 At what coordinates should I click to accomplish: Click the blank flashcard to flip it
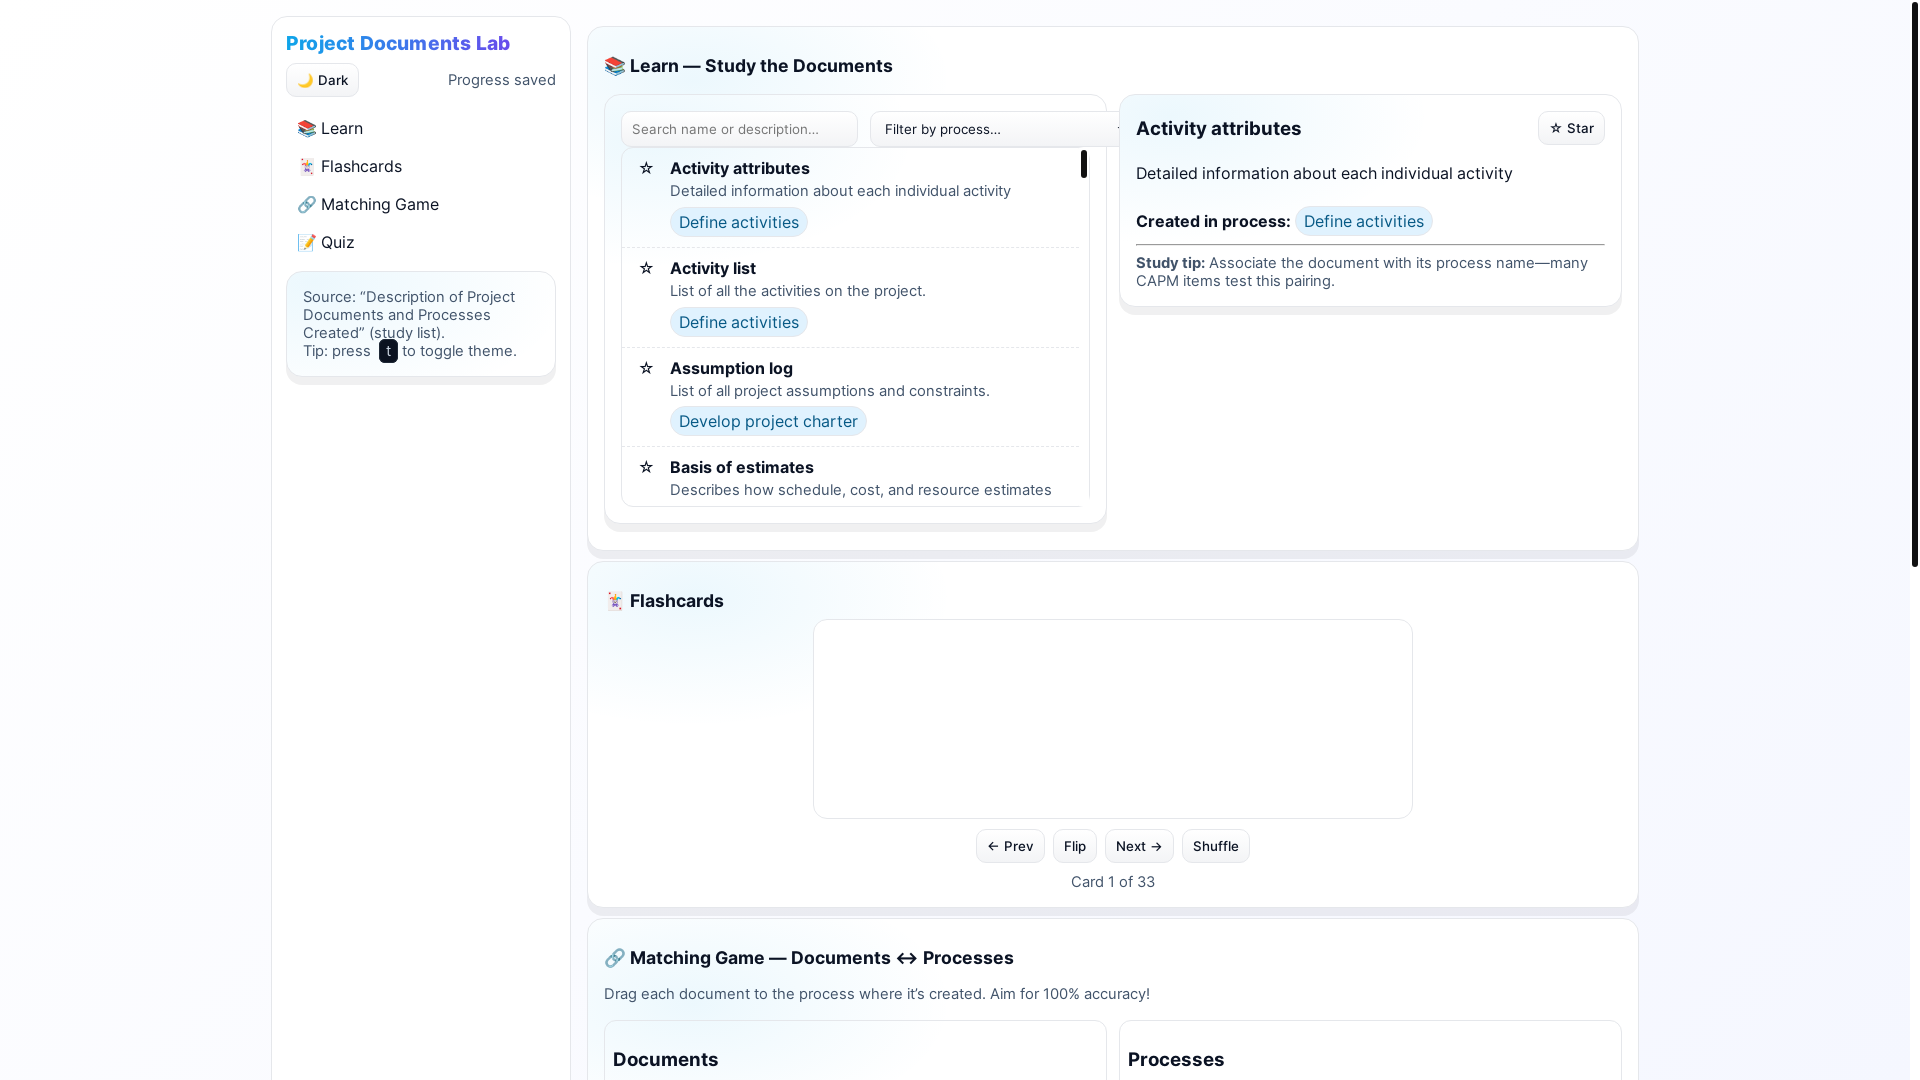1113,719
